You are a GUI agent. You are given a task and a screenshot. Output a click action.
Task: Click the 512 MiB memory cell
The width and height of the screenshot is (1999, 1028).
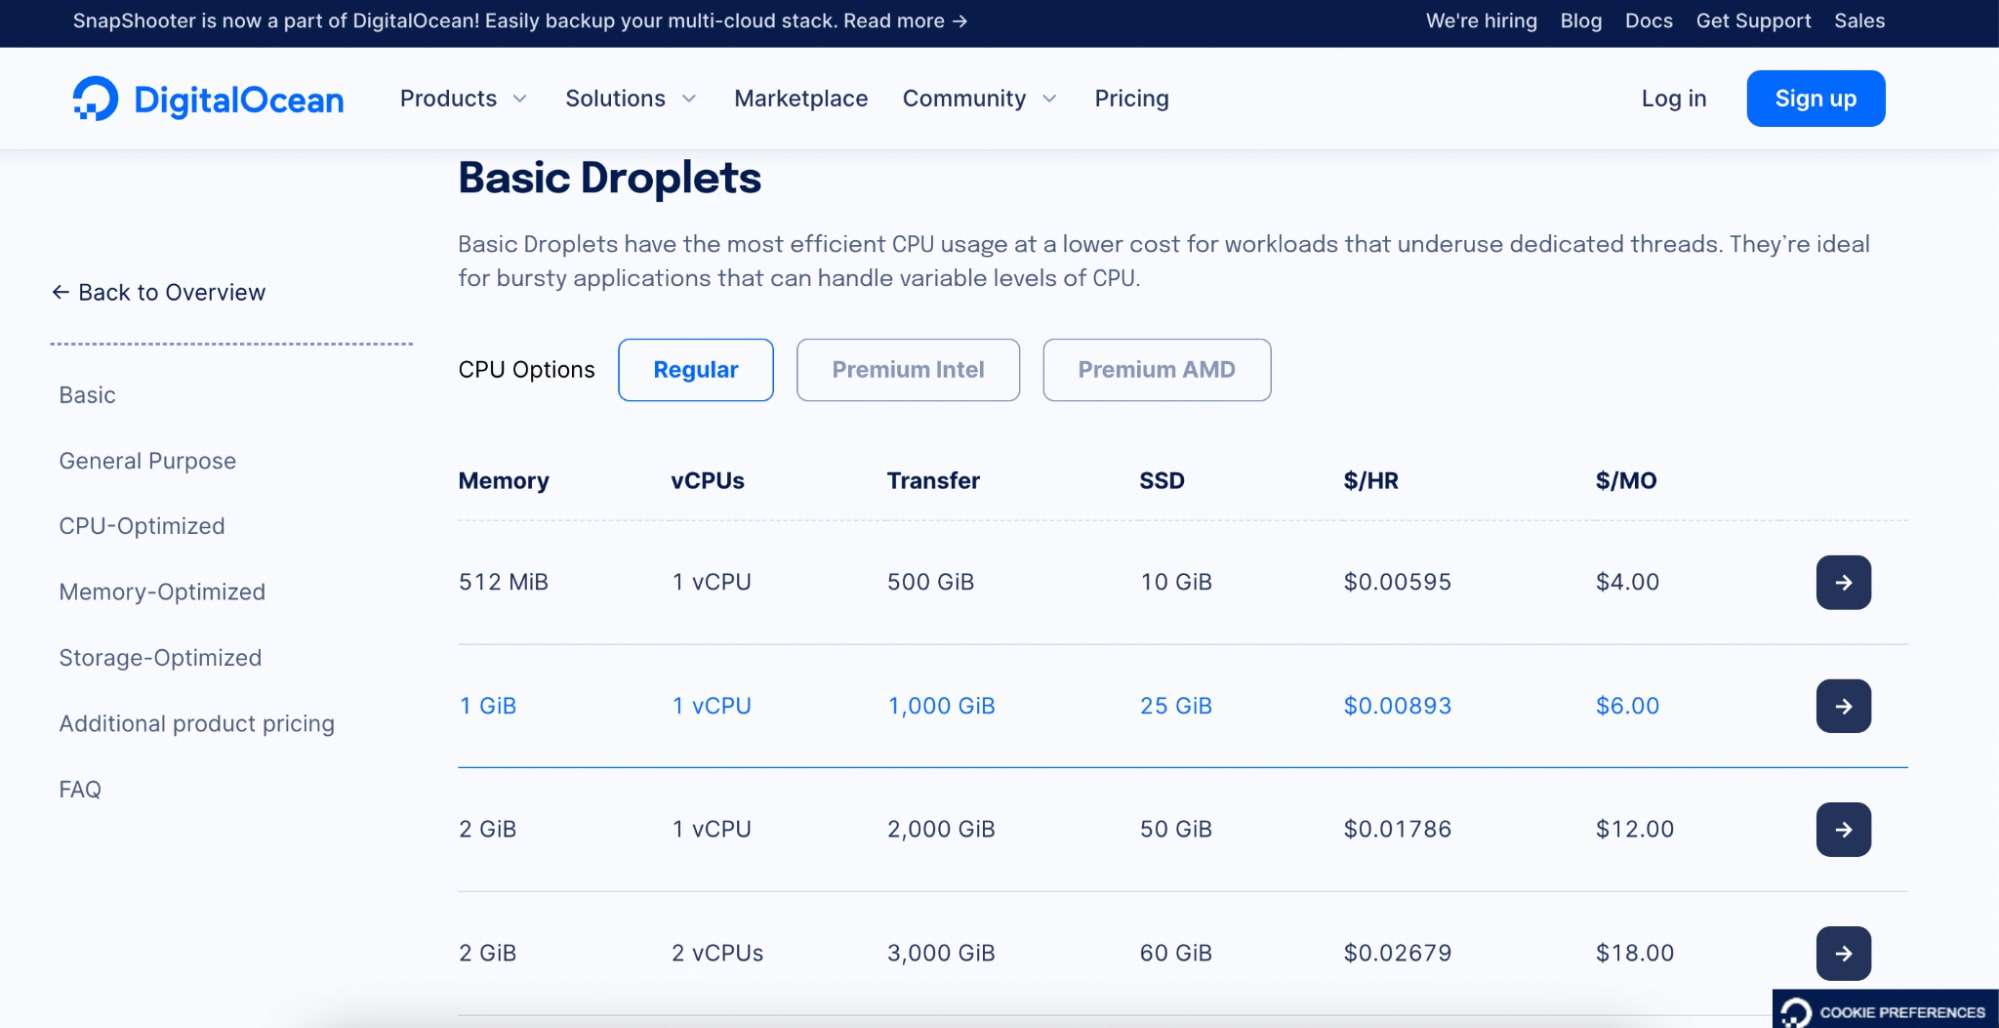pos(503,582)
